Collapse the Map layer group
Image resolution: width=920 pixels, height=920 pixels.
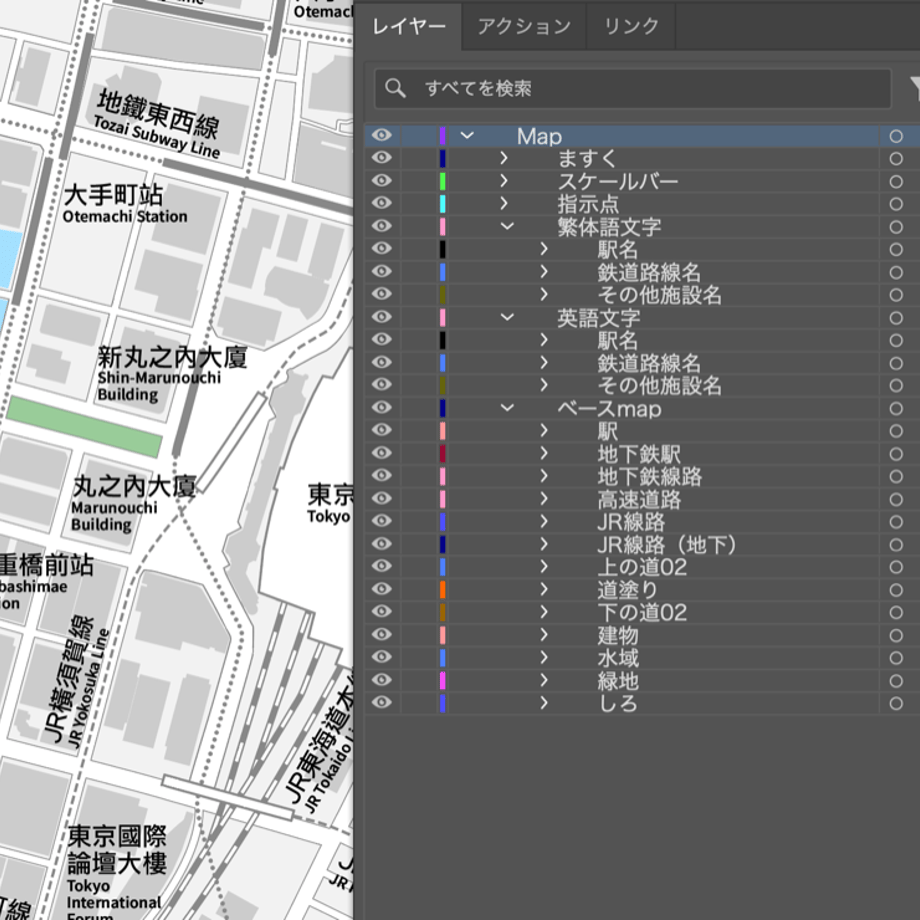tap(467, 136)
